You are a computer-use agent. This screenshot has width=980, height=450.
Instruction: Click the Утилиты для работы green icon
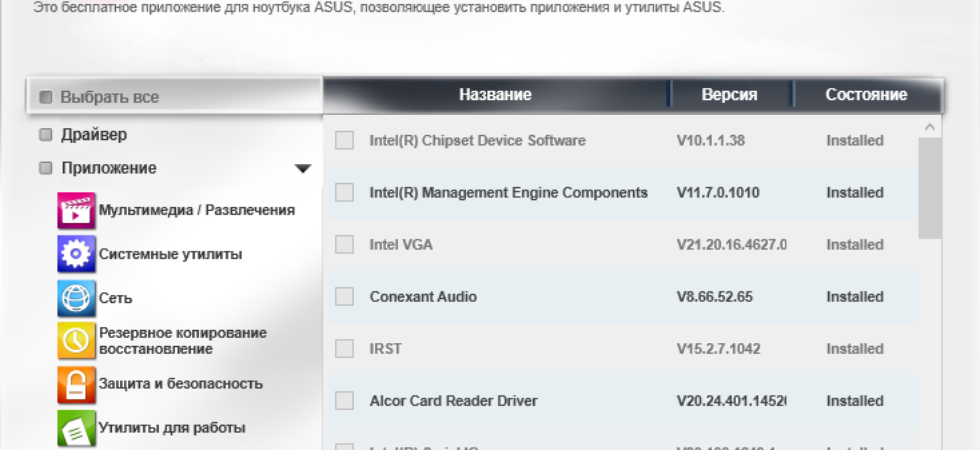pos(76,428)
